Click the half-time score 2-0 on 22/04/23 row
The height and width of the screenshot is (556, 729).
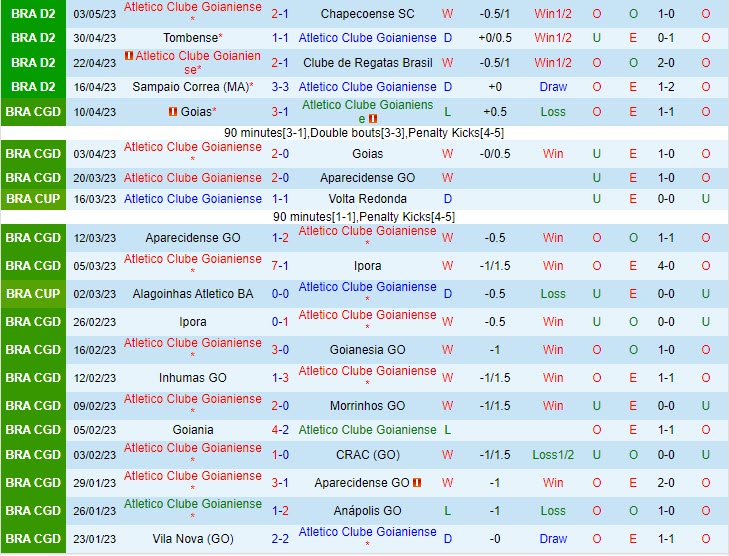pos(666,63)
